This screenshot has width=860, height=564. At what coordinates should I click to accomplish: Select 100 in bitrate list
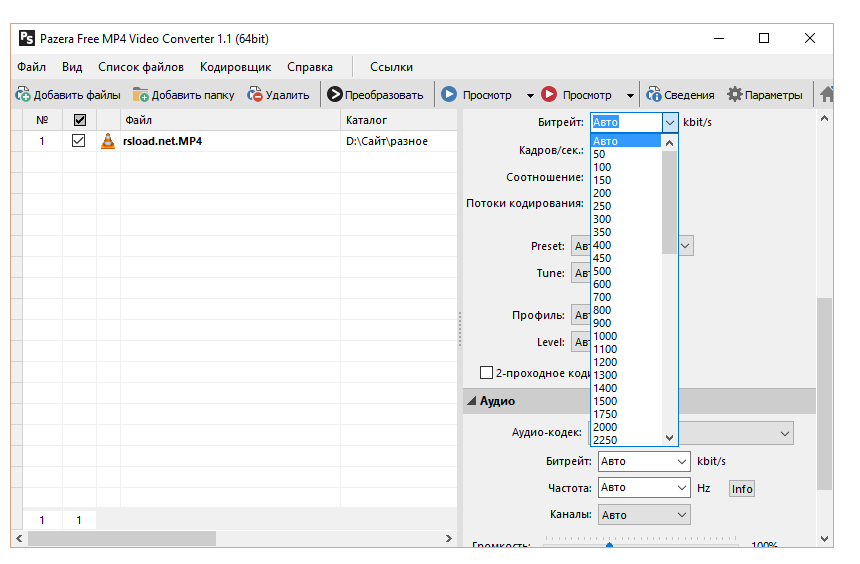626,167
